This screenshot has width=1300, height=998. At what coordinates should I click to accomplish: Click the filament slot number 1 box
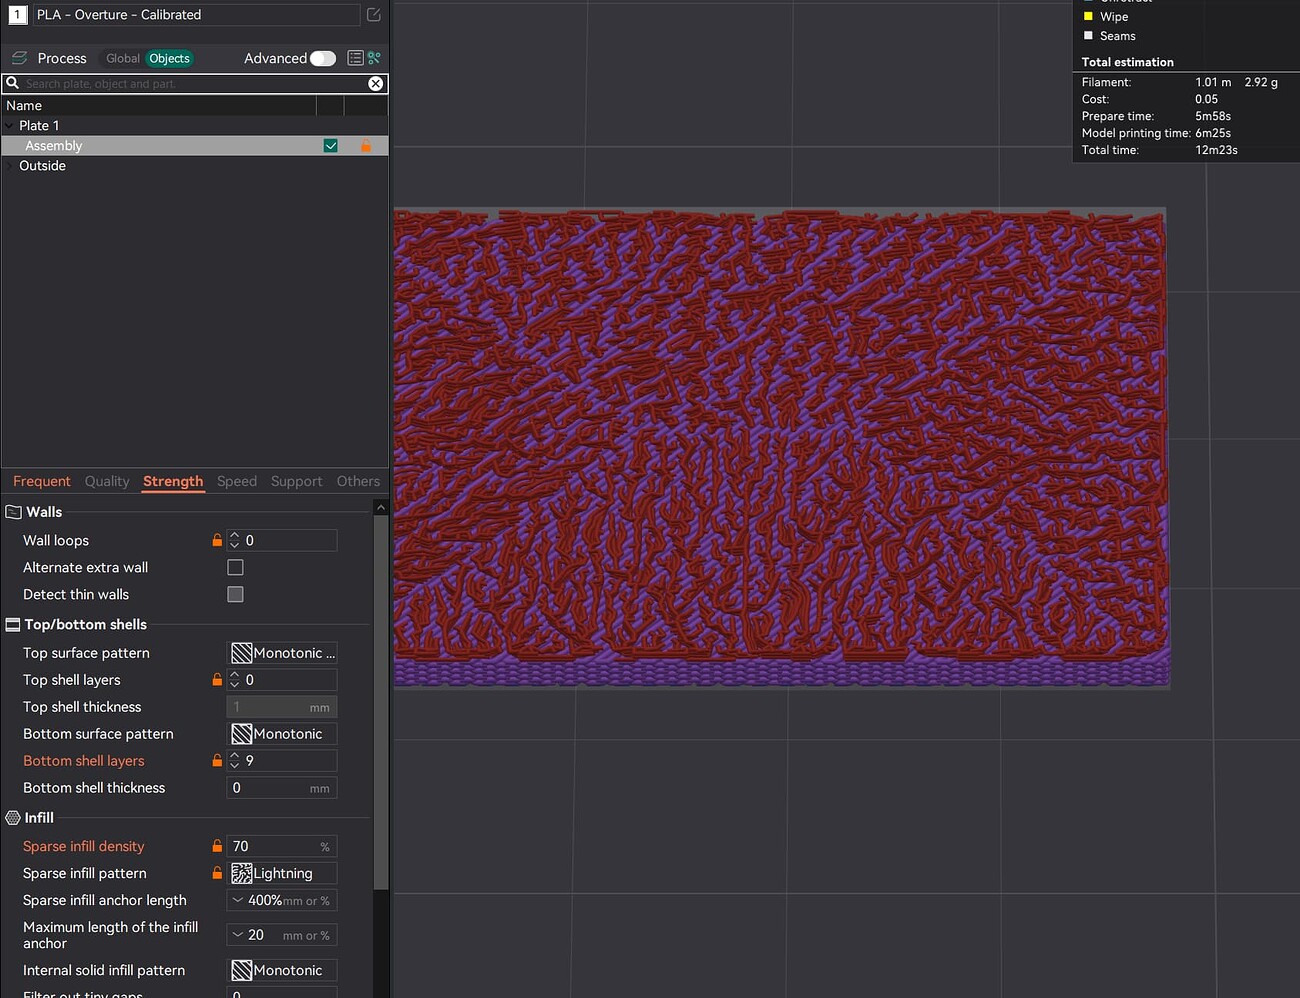click(18, 15)
